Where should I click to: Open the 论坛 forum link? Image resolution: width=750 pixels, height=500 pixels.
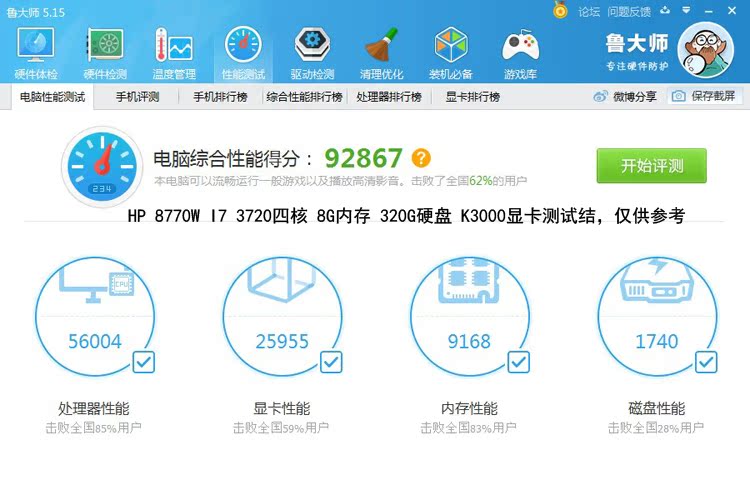point(589,11)
